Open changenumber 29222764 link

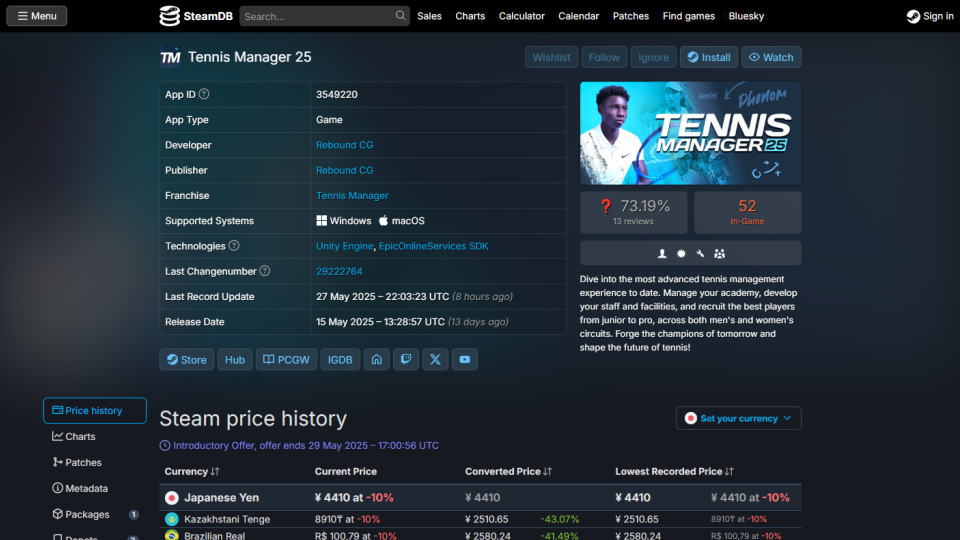[339, 271]
